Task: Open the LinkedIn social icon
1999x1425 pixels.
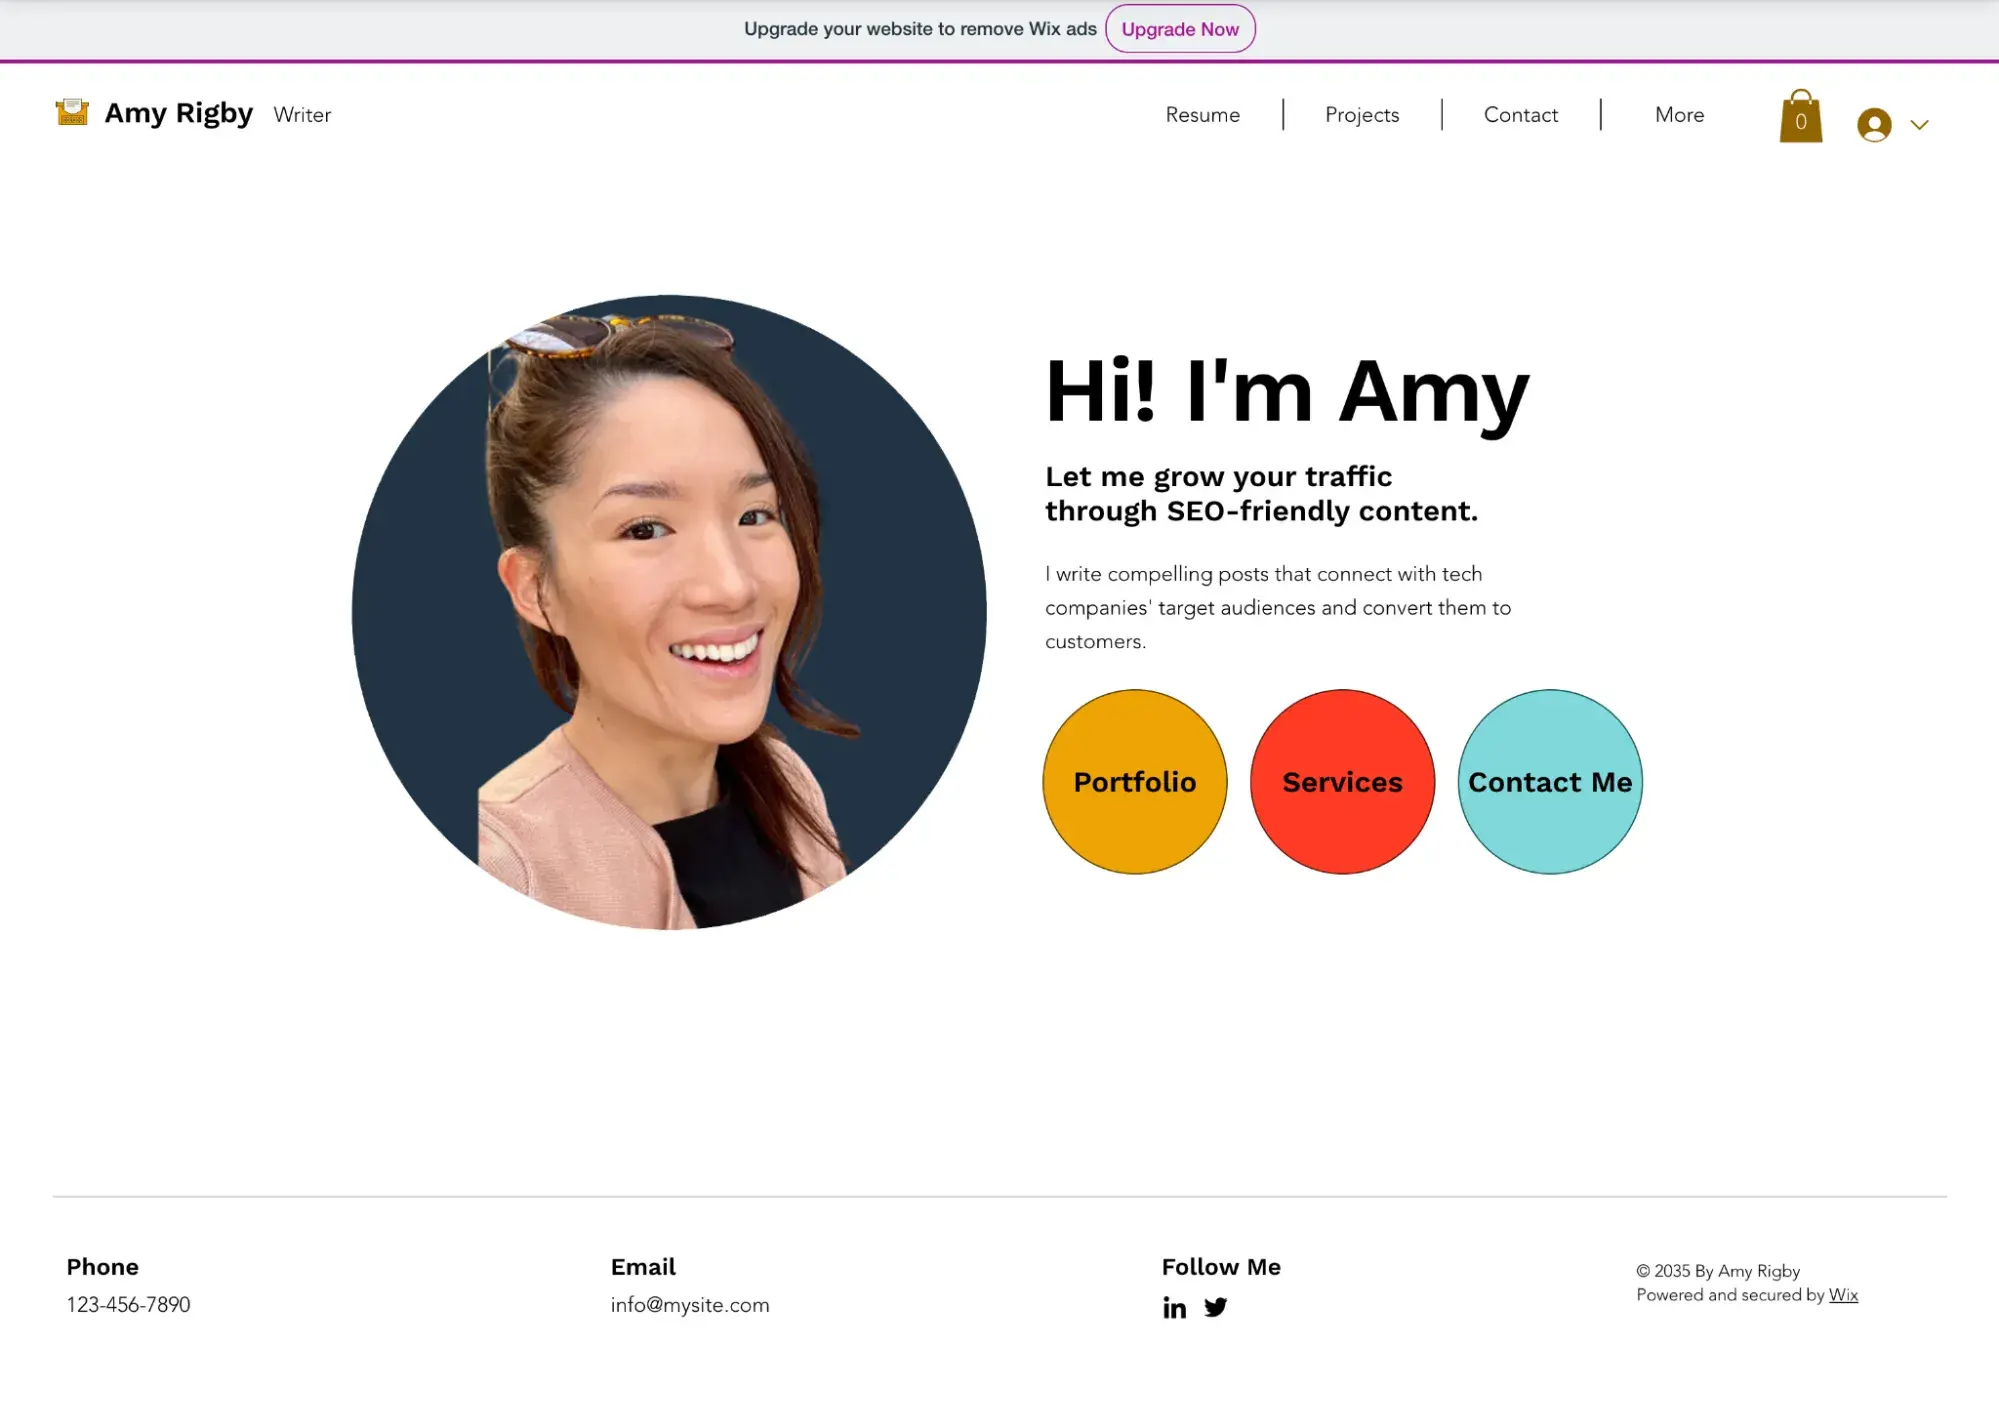Action: (x=1174, y=1308)
